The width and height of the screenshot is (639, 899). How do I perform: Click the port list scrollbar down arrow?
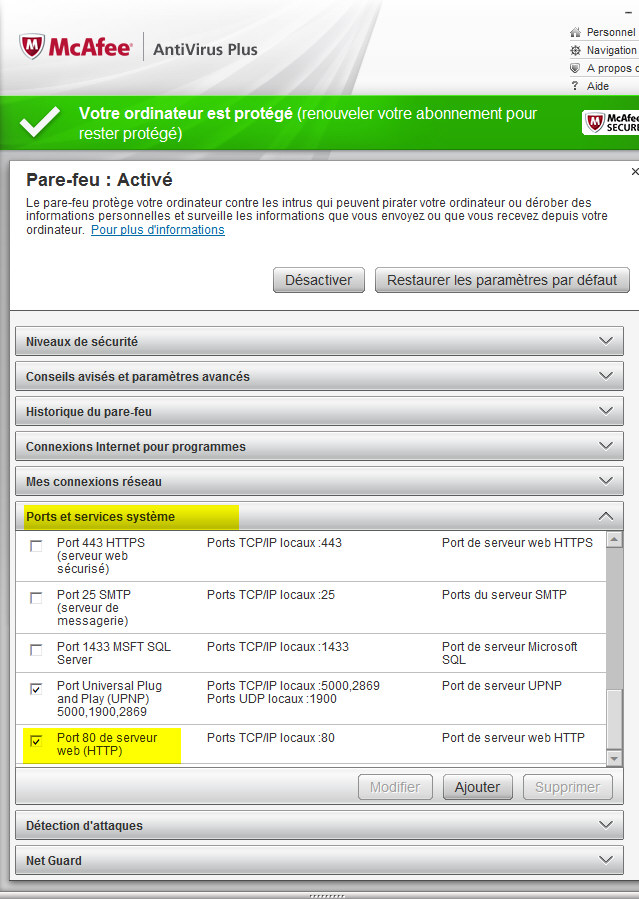(614, 759)
